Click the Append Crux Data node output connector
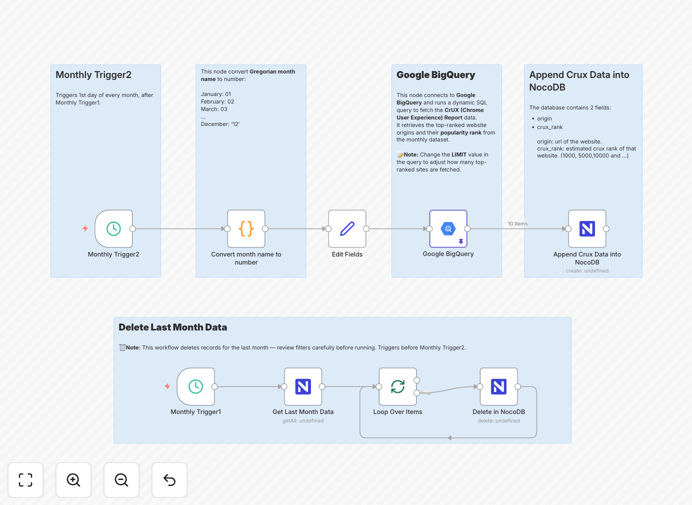692x505 pixels. [x=606, y=229]
